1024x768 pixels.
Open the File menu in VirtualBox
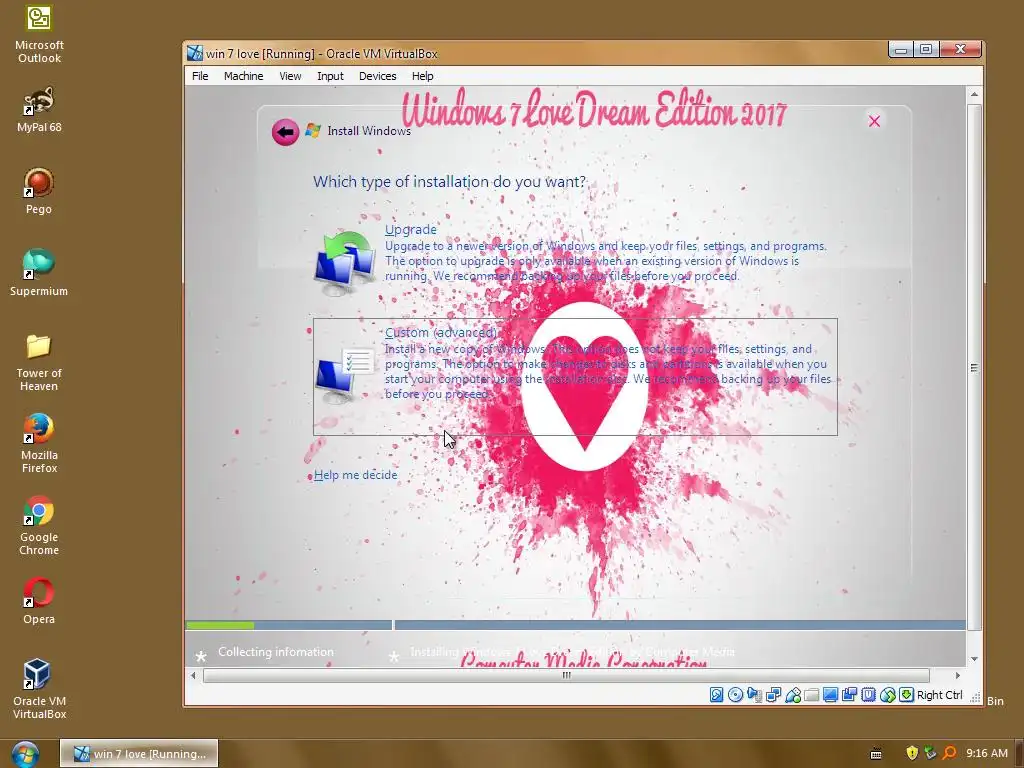(200, 76)
